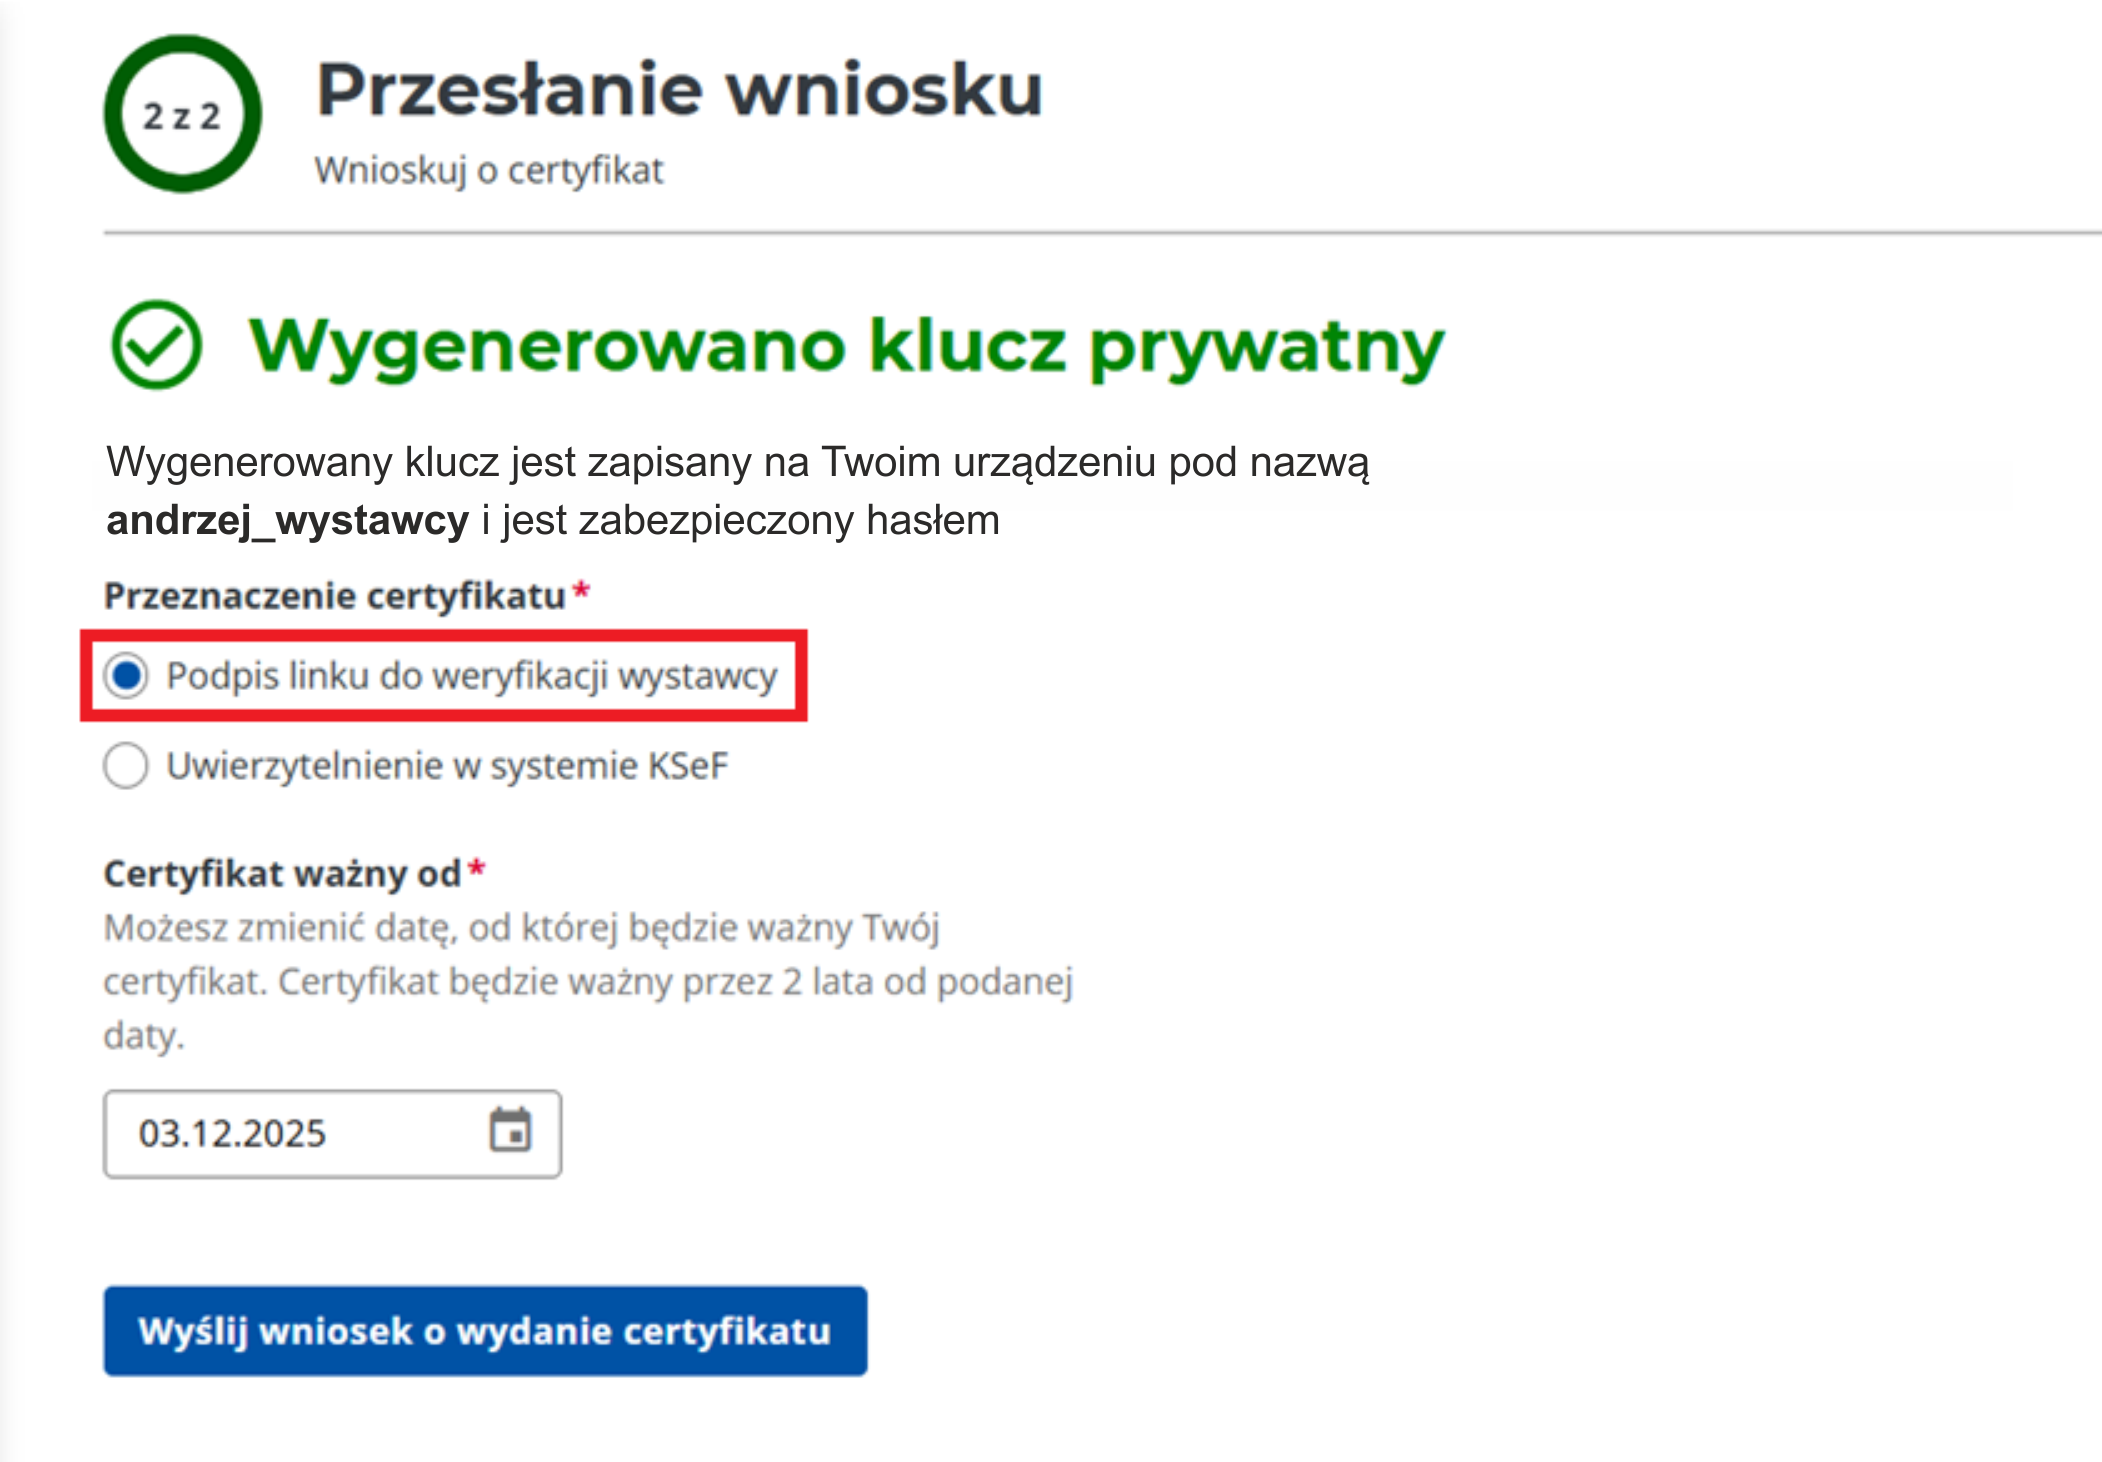2102x1462 pixels.
Task: Click the text "i jest zabezpieczony hasłem"
Action: pyautogui.click(x=740, y=521)
